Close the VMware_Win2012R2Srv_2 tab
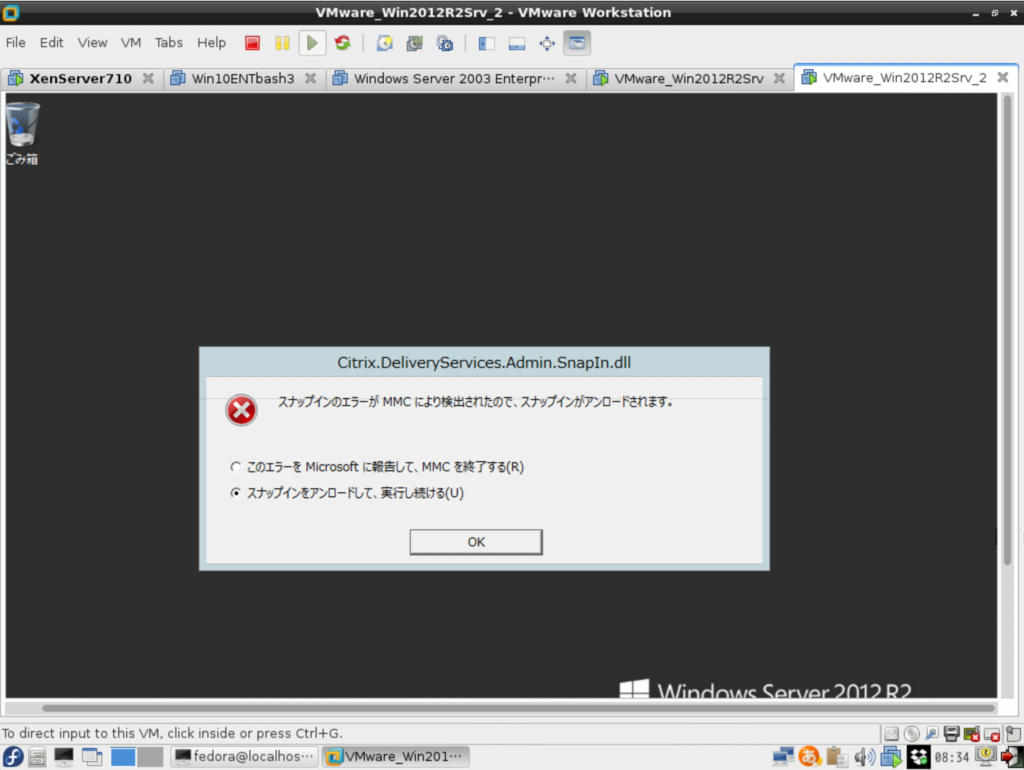 (1003, 78)
